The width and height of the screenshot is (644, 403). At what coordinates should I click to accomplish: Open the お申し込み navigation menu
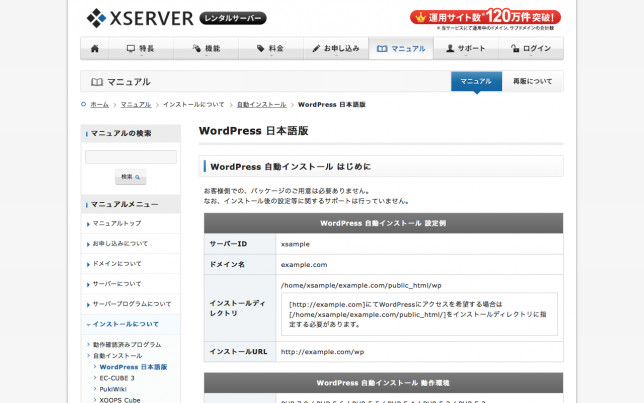336,48
